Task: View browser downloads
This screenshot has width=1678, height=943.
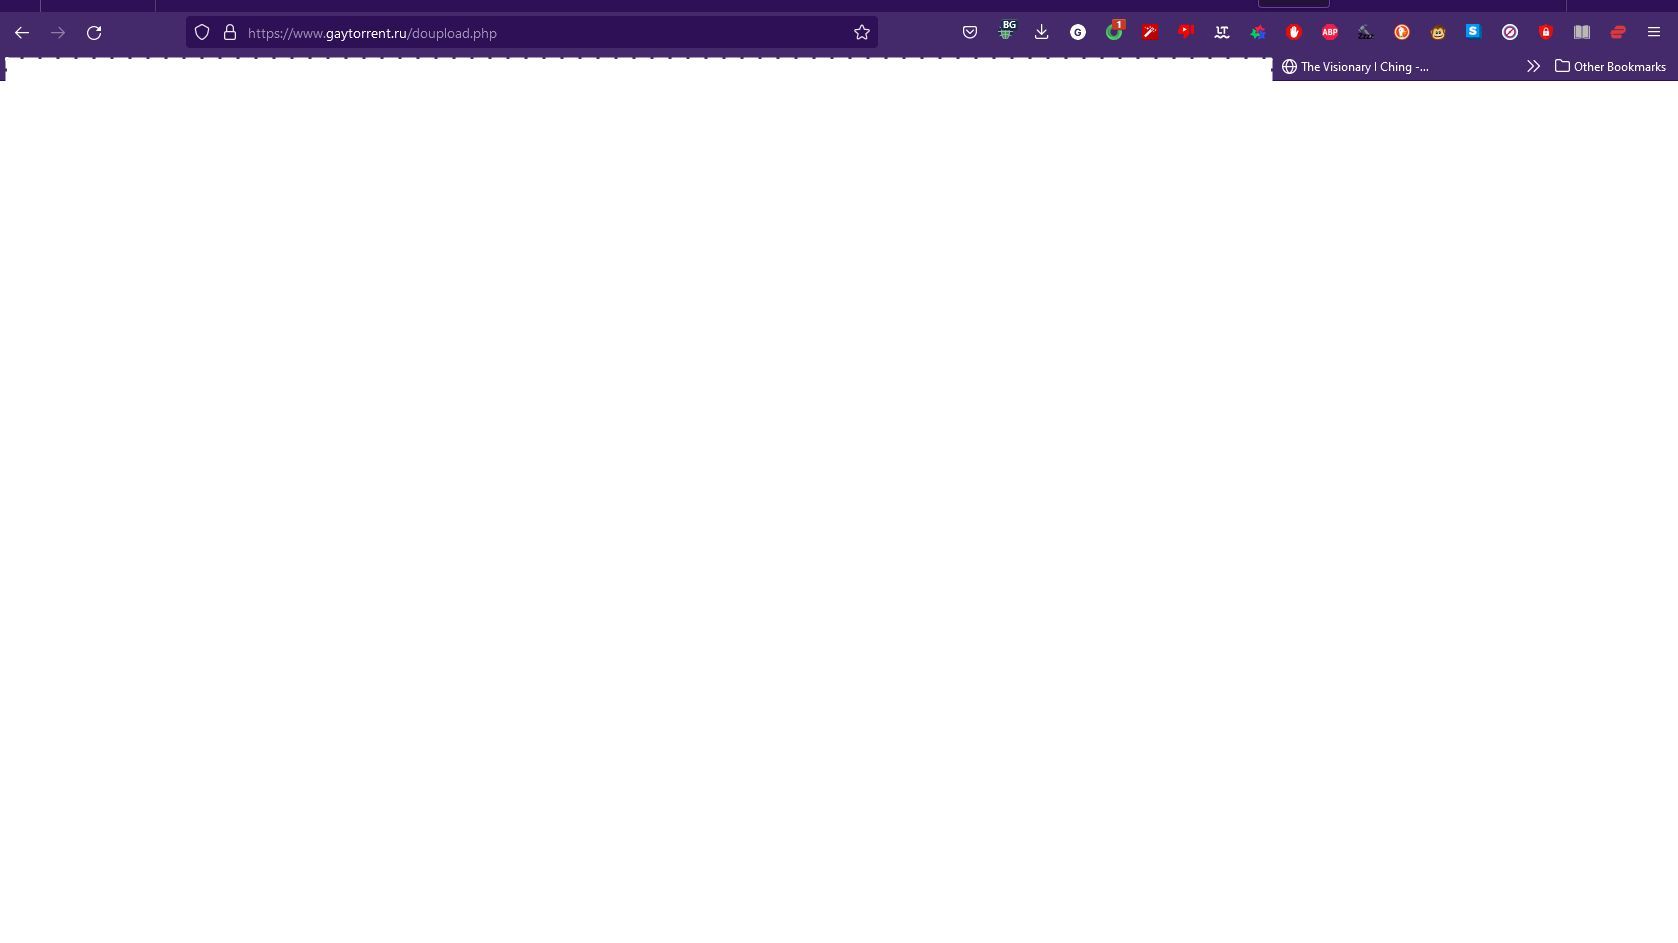Action: [1041, 32]
